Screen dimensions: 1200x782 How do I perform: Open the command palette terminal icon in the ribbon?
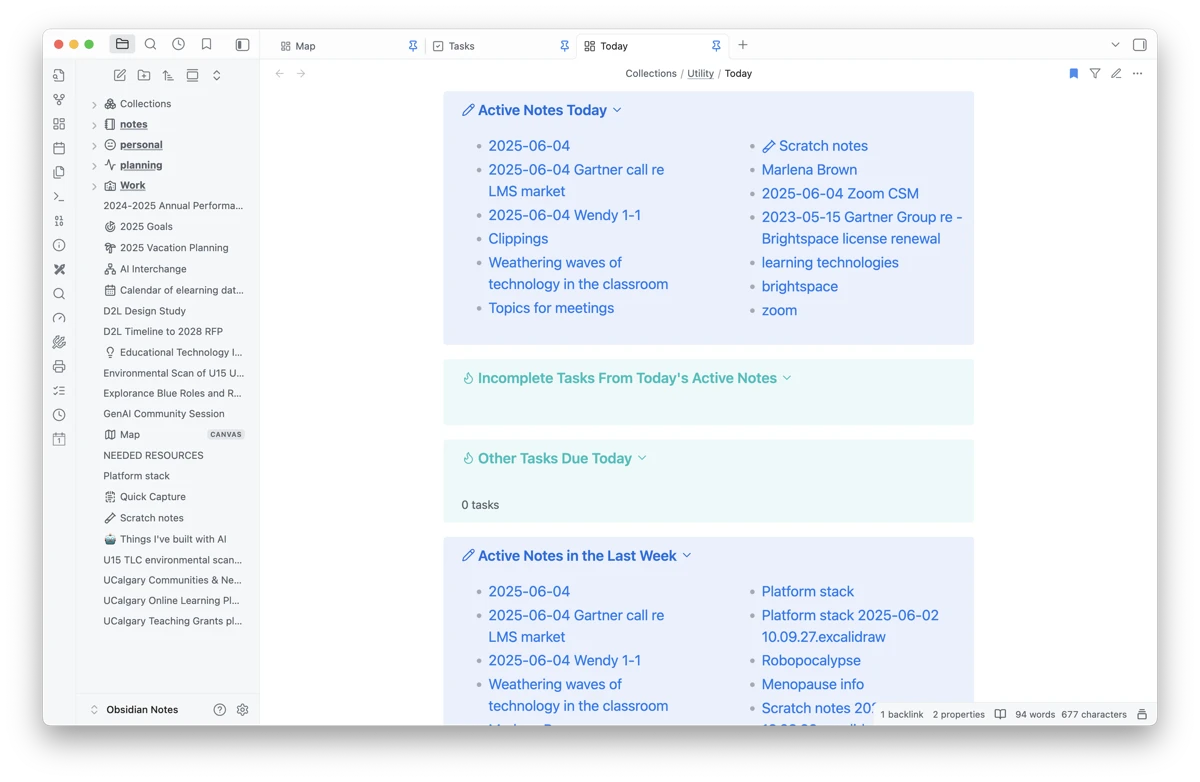pyautogui.click(x=59, y=197)
